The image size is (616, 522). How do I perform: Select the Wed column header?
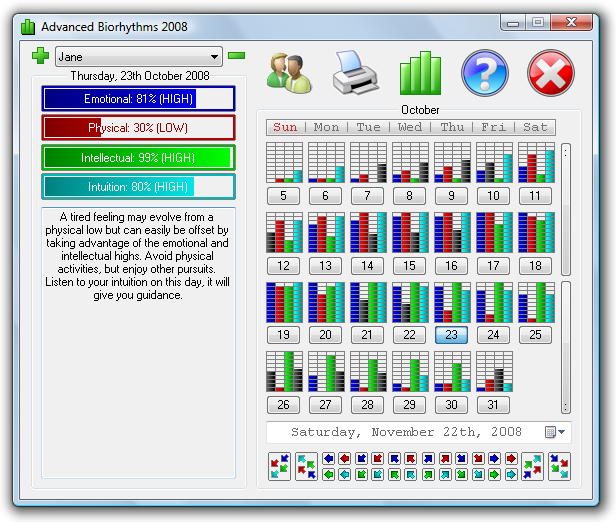click(410, 127)
